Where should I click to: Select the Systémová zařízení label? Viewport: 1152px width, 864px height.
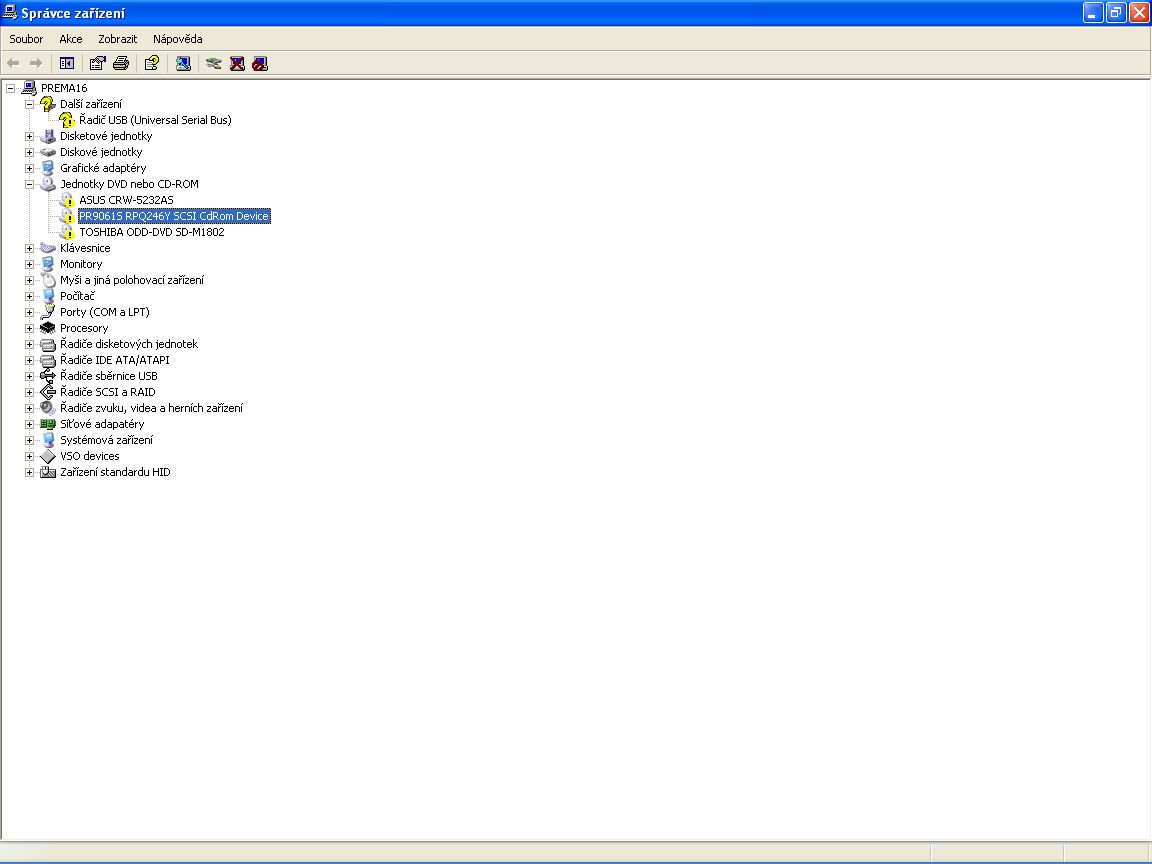(x=107, y=441)
